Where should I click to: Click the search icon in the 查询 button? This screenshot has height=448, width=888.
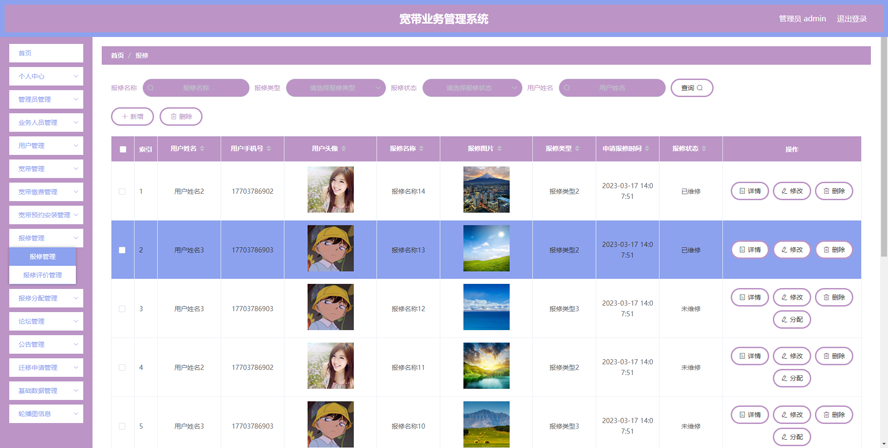coord(700,88)
